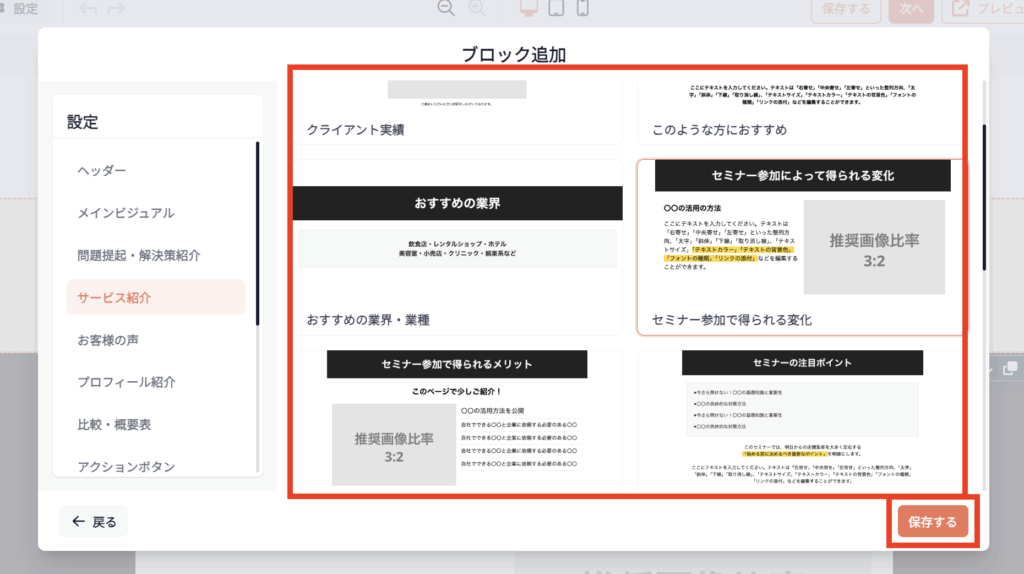The image size is (1024, 574).
Task: Select サービス紹介 category
Action: [x=115, y=298]
